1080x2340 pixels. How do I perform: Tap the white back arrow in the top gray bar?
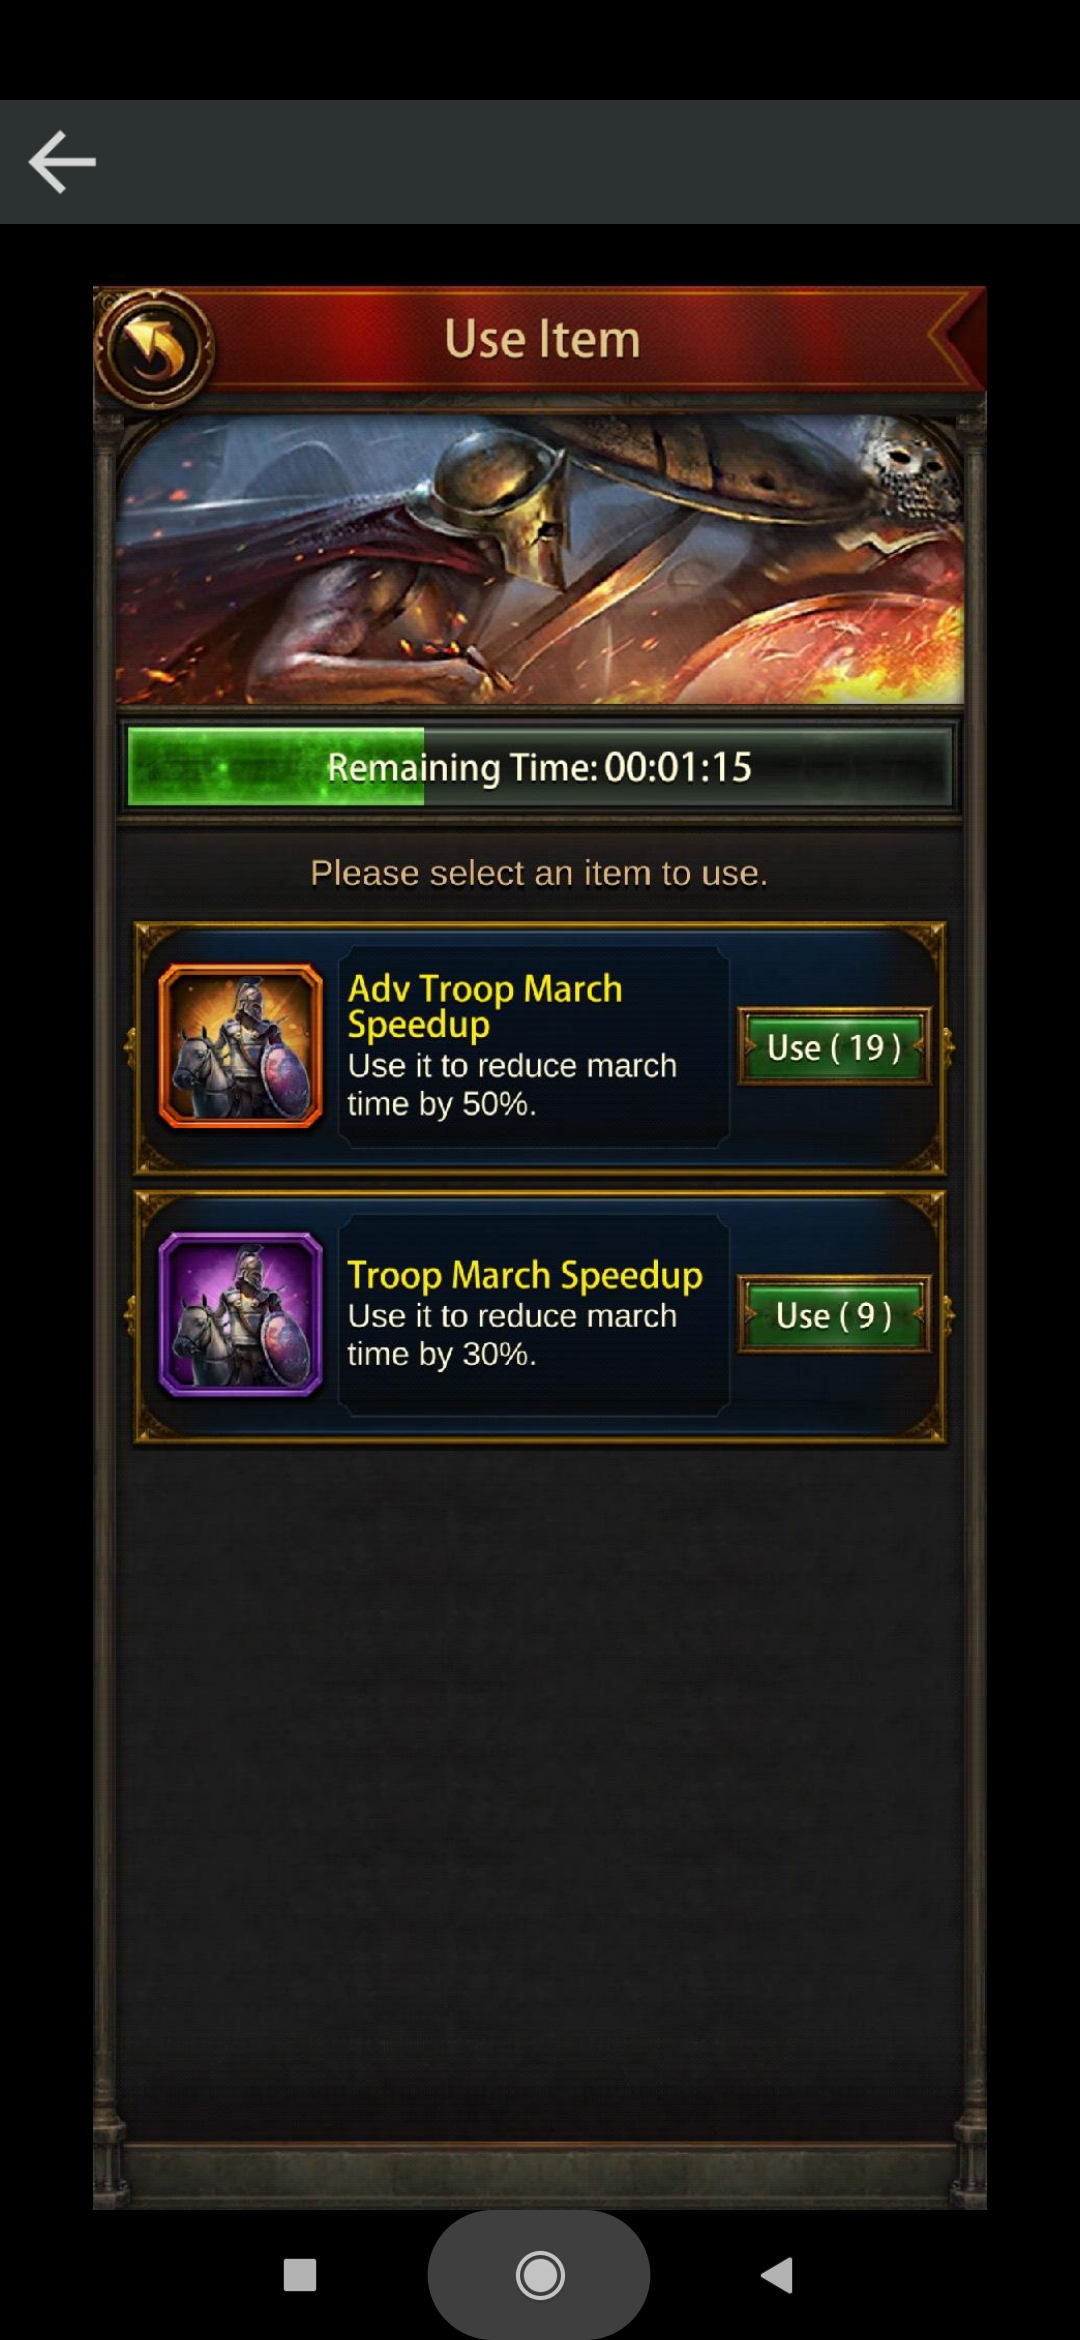[x=62, y=161]
